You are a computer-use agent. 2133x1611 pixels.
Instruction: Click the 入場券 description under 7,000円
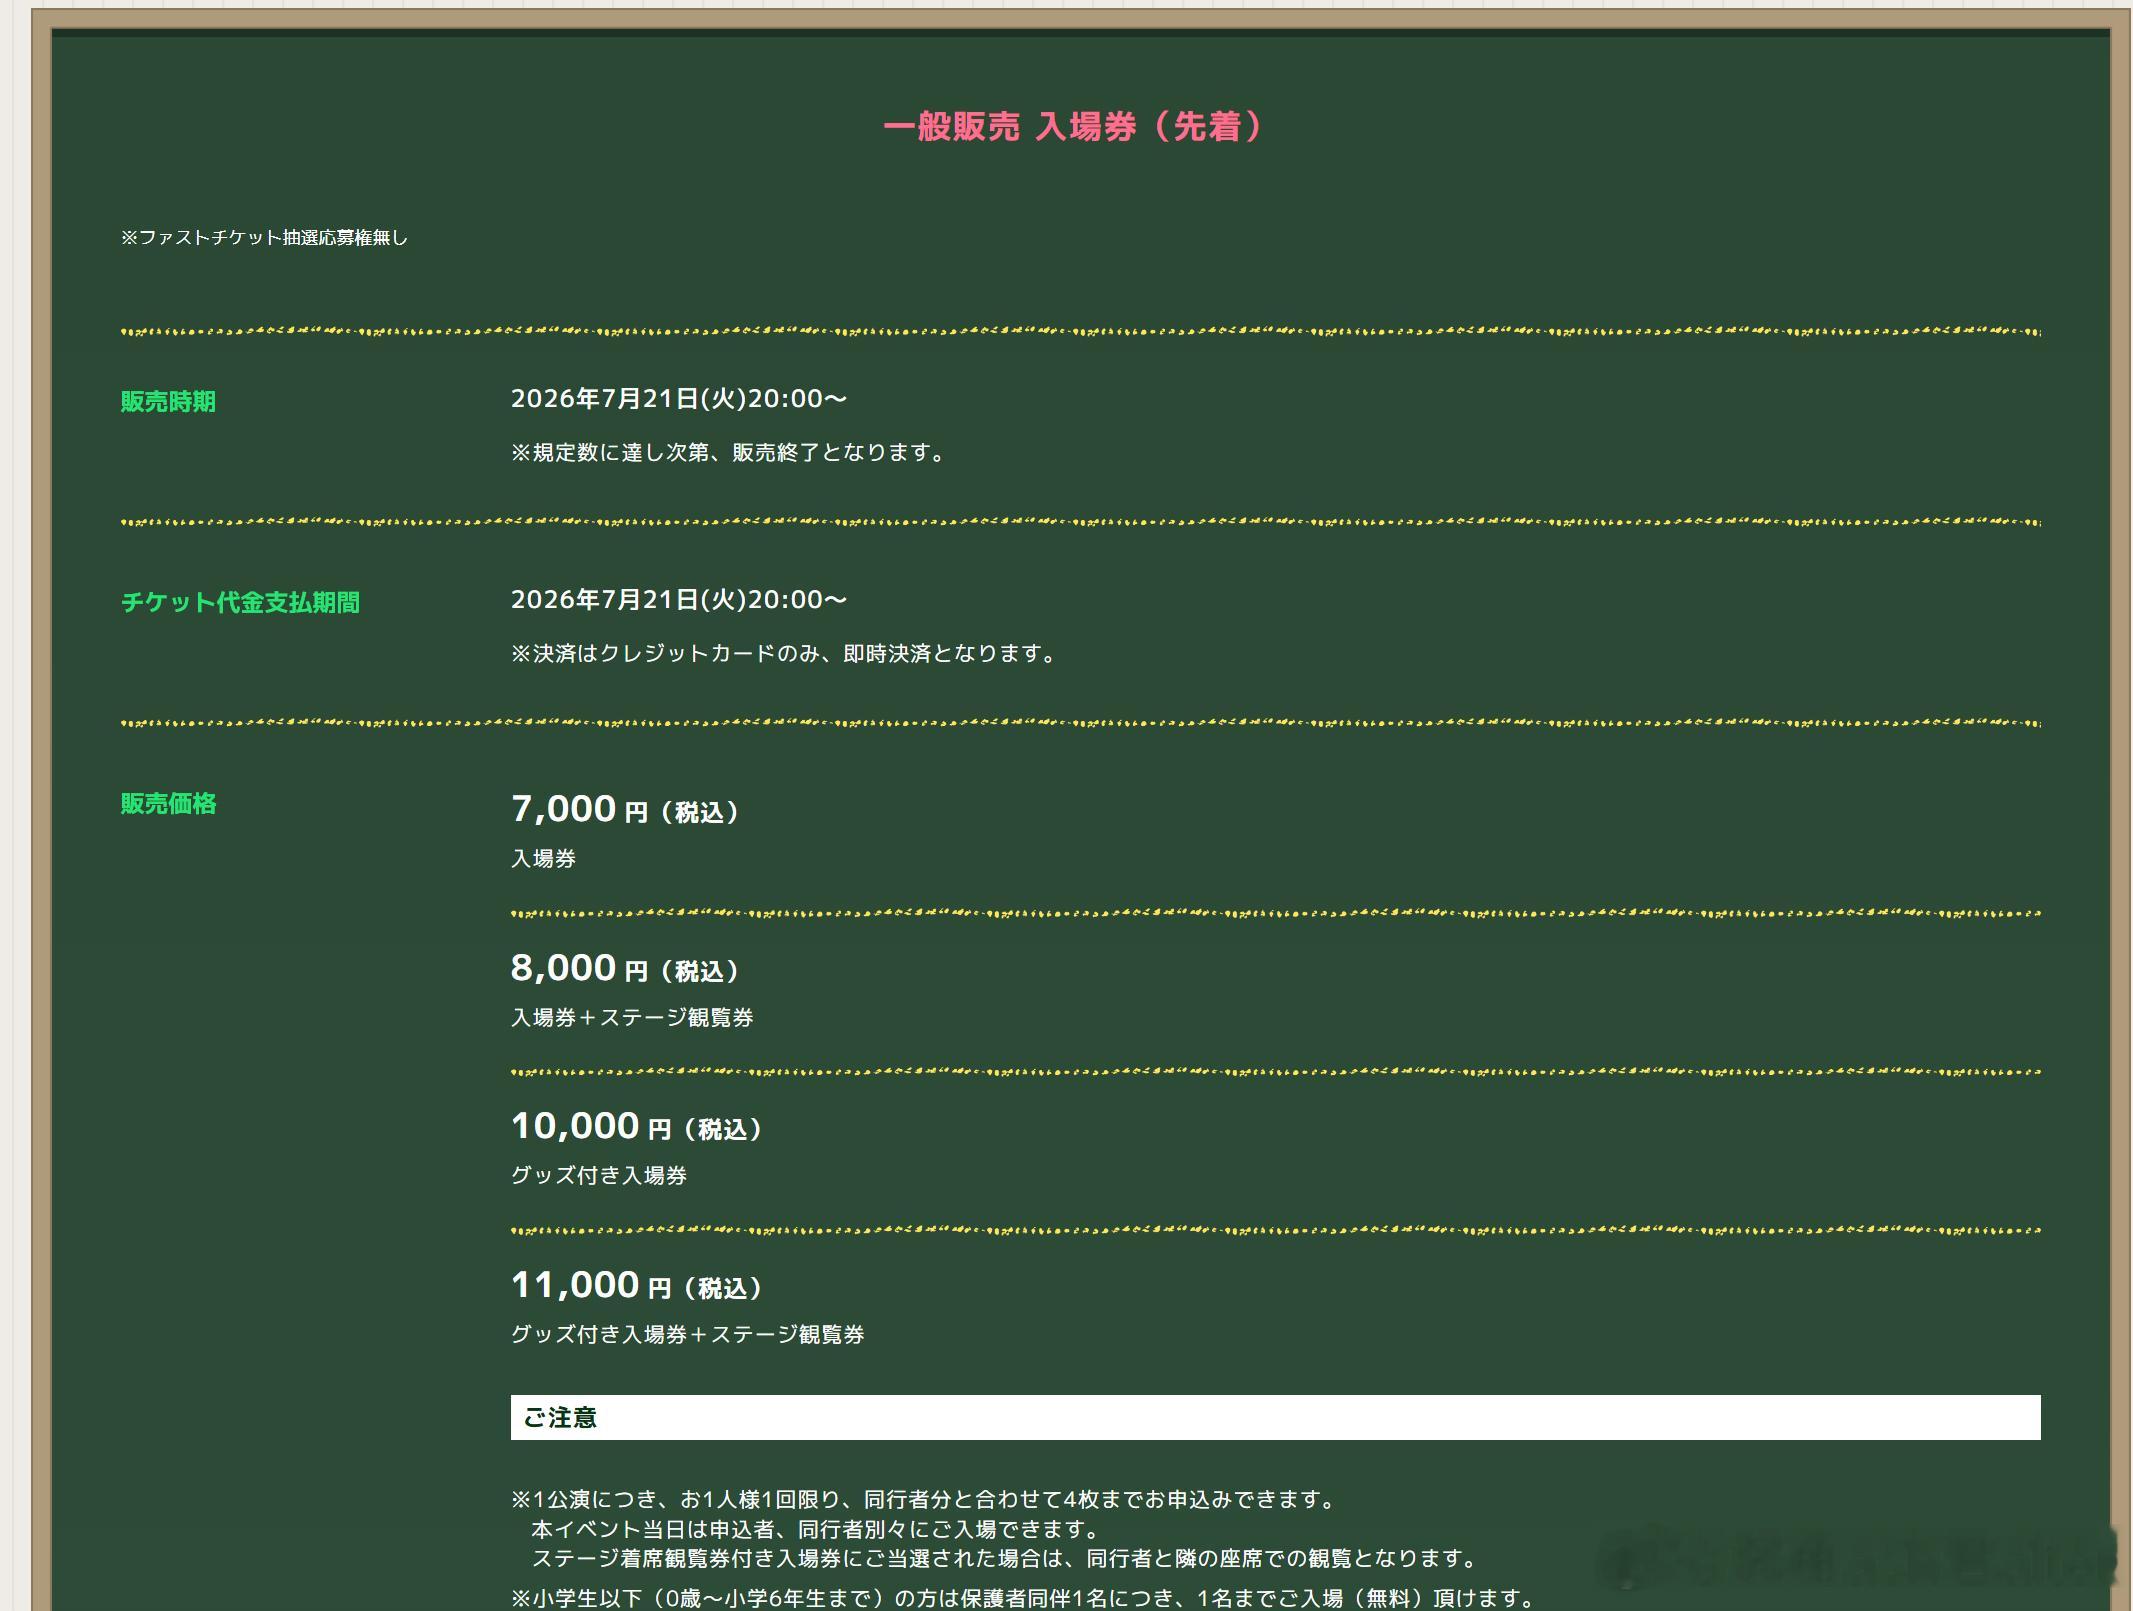pyautogui.click(x=543, y=859)
